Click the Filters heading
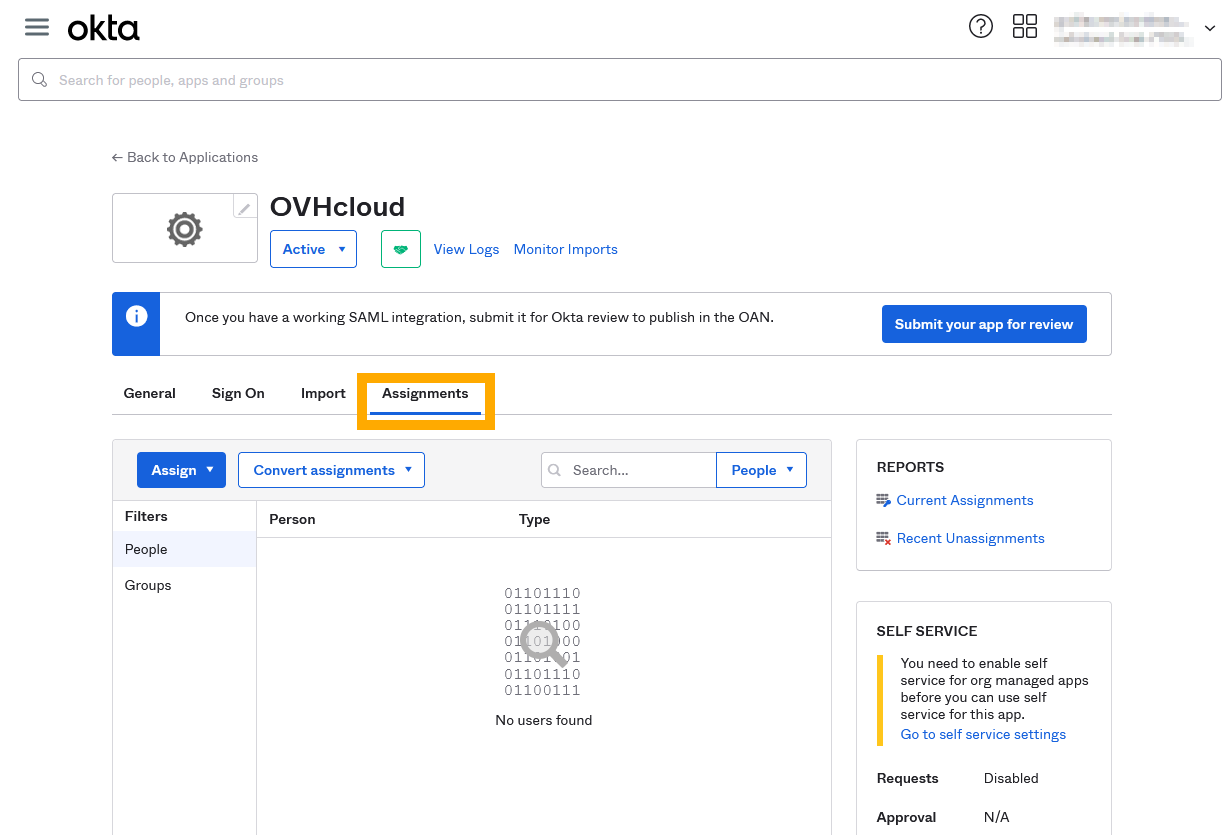Image resolution: width=1227 pixels, height=835 pixels. (146, 517)
